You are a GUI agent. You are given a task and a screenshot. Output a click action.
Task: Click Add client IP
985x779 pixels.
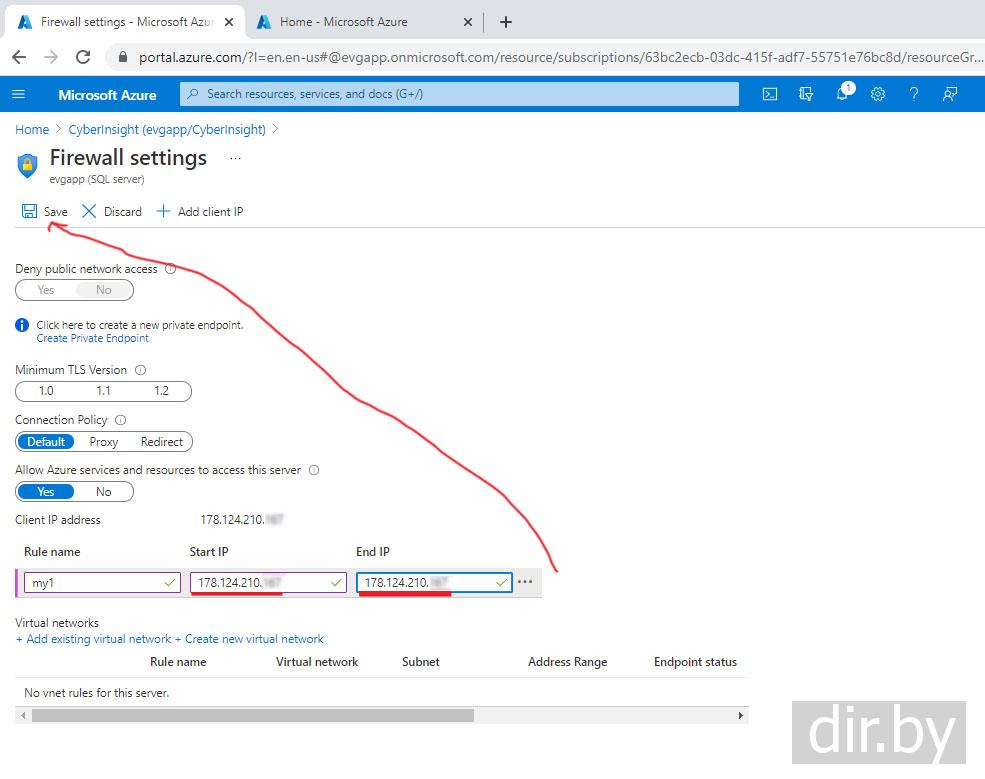pyautogui.click(x=200, y=211)
